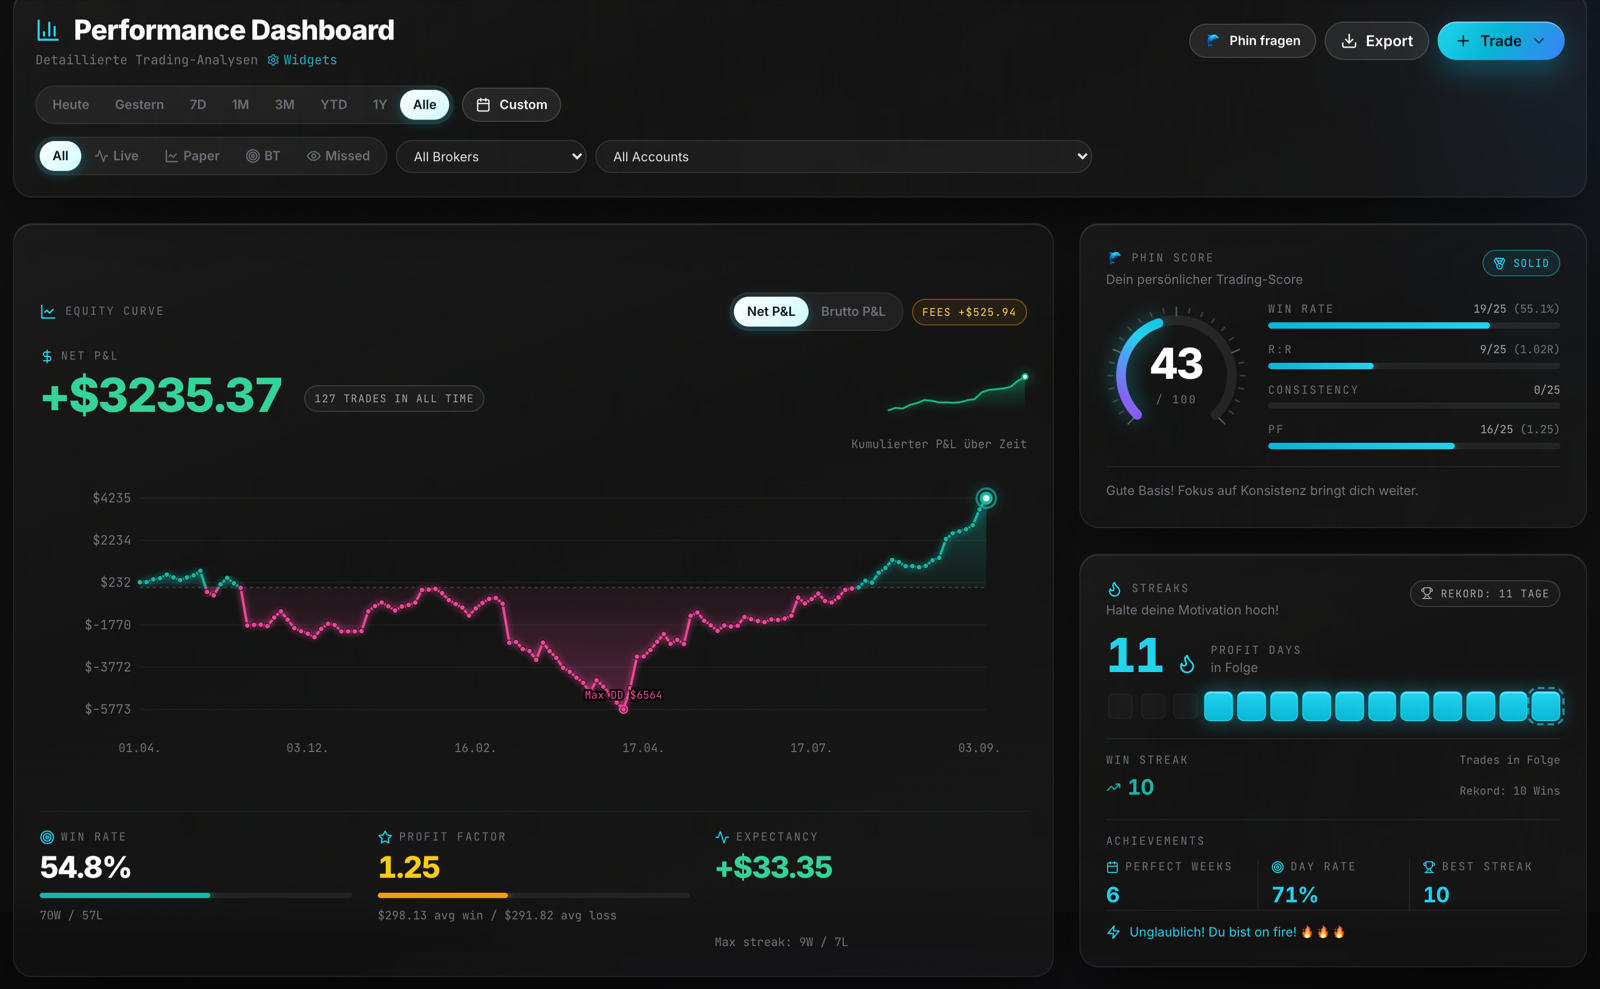The height and width of the screenshot is (989, 1600).
Task: Filter by Paper trades
Action: pyautogui.click(x=192, y=156)
